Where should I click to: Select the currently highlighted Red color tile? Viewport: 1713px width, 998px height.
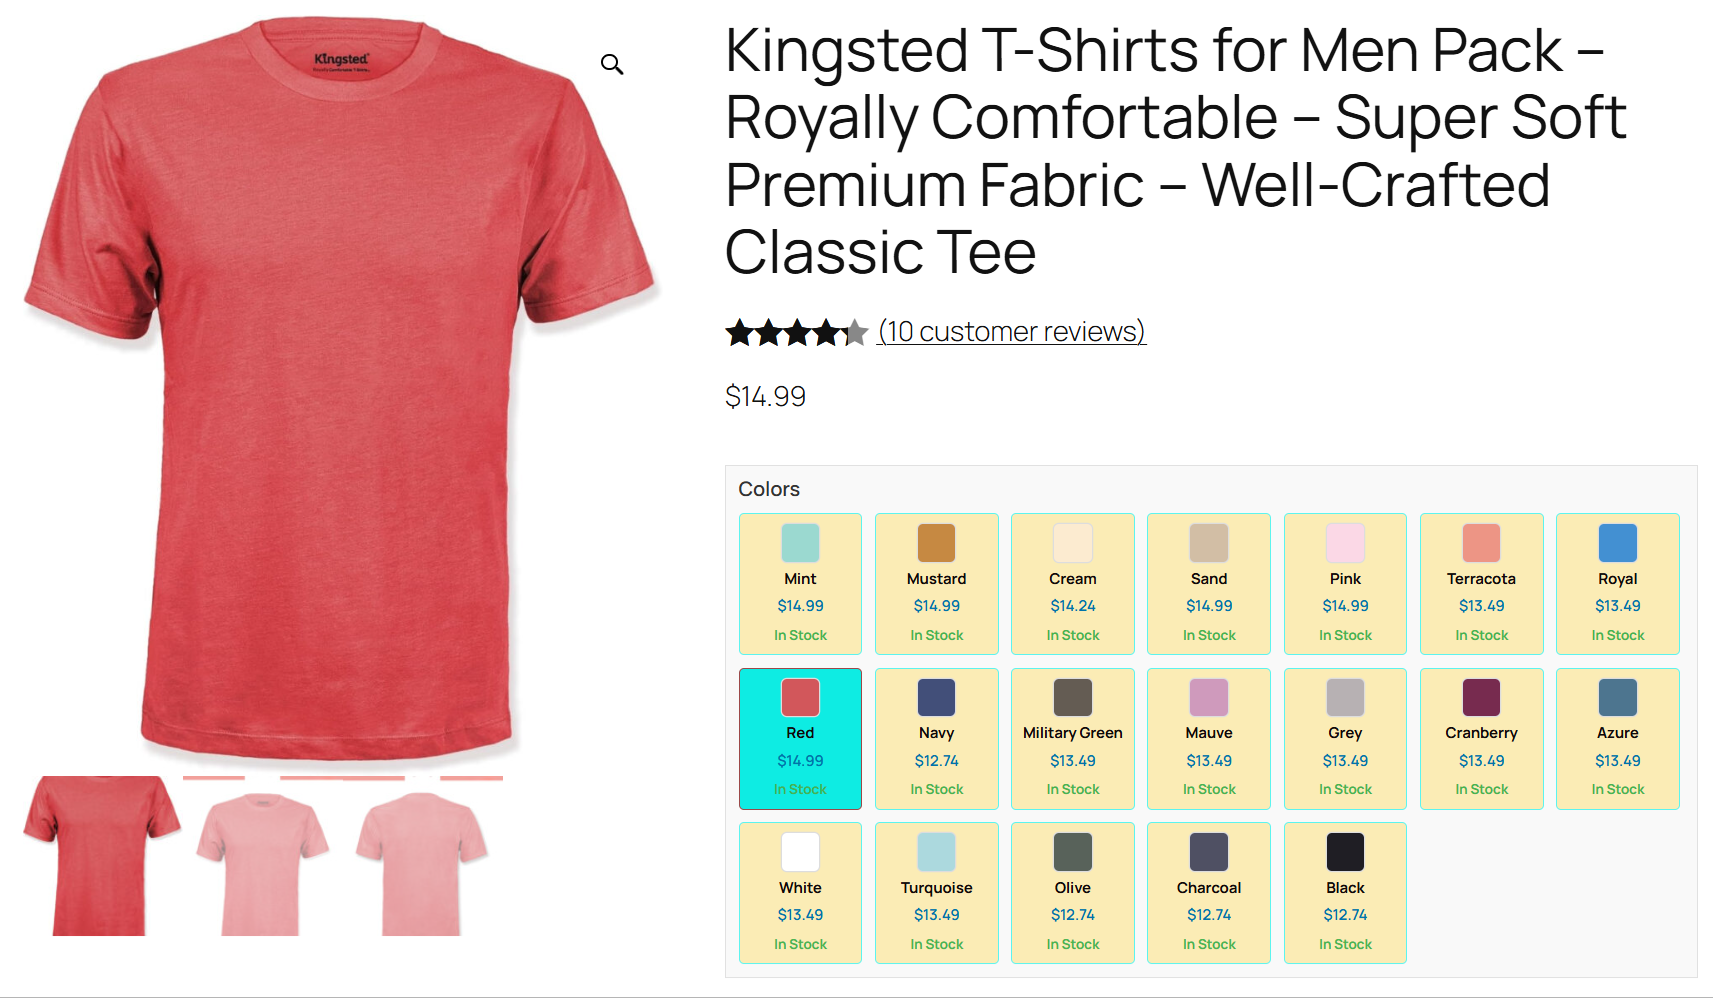point(800,738)
